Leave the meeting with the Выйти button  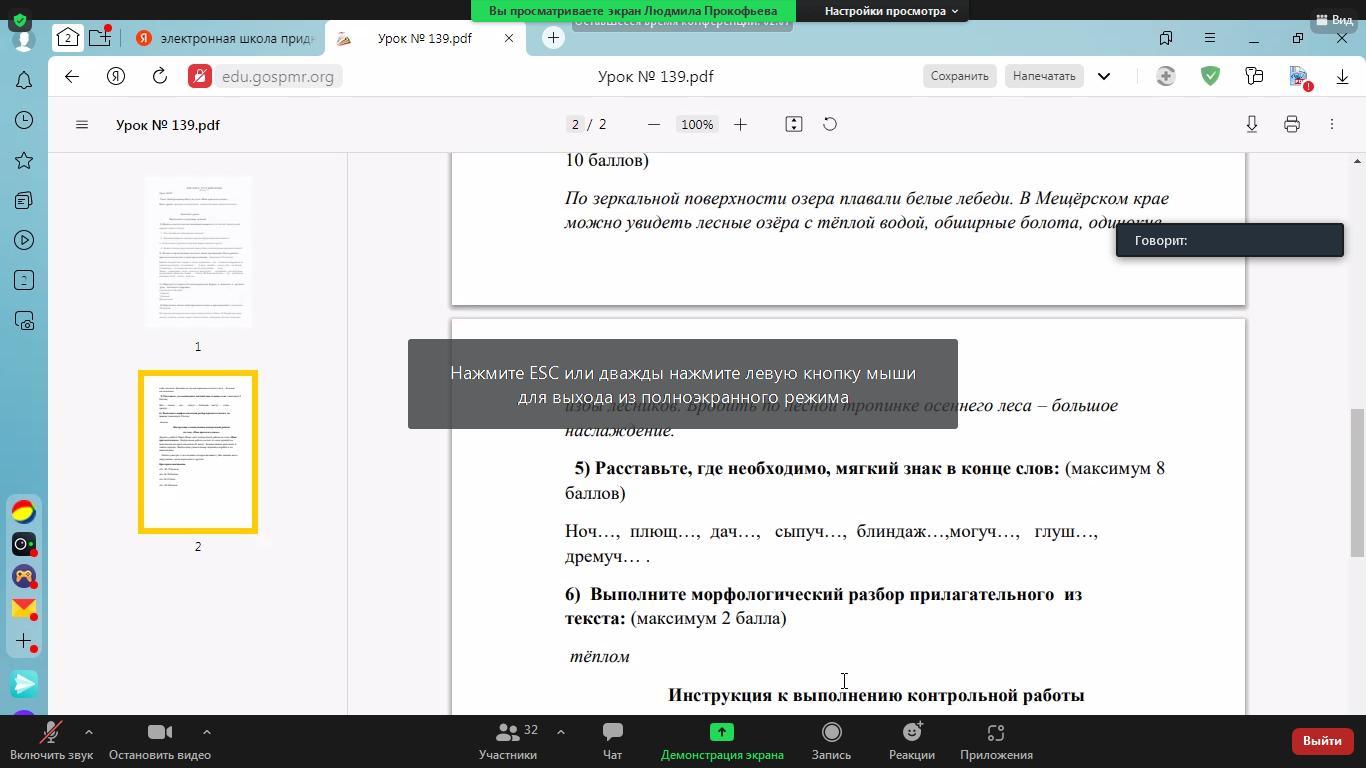coord(1322,741)
